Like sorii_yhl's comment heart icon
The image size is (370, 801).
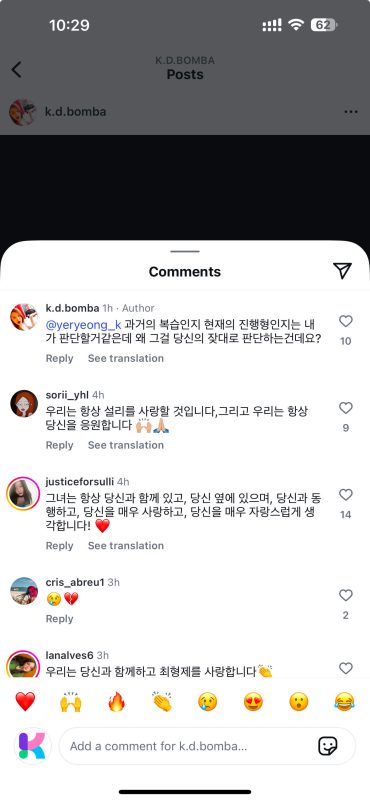[x=346, y=408]
